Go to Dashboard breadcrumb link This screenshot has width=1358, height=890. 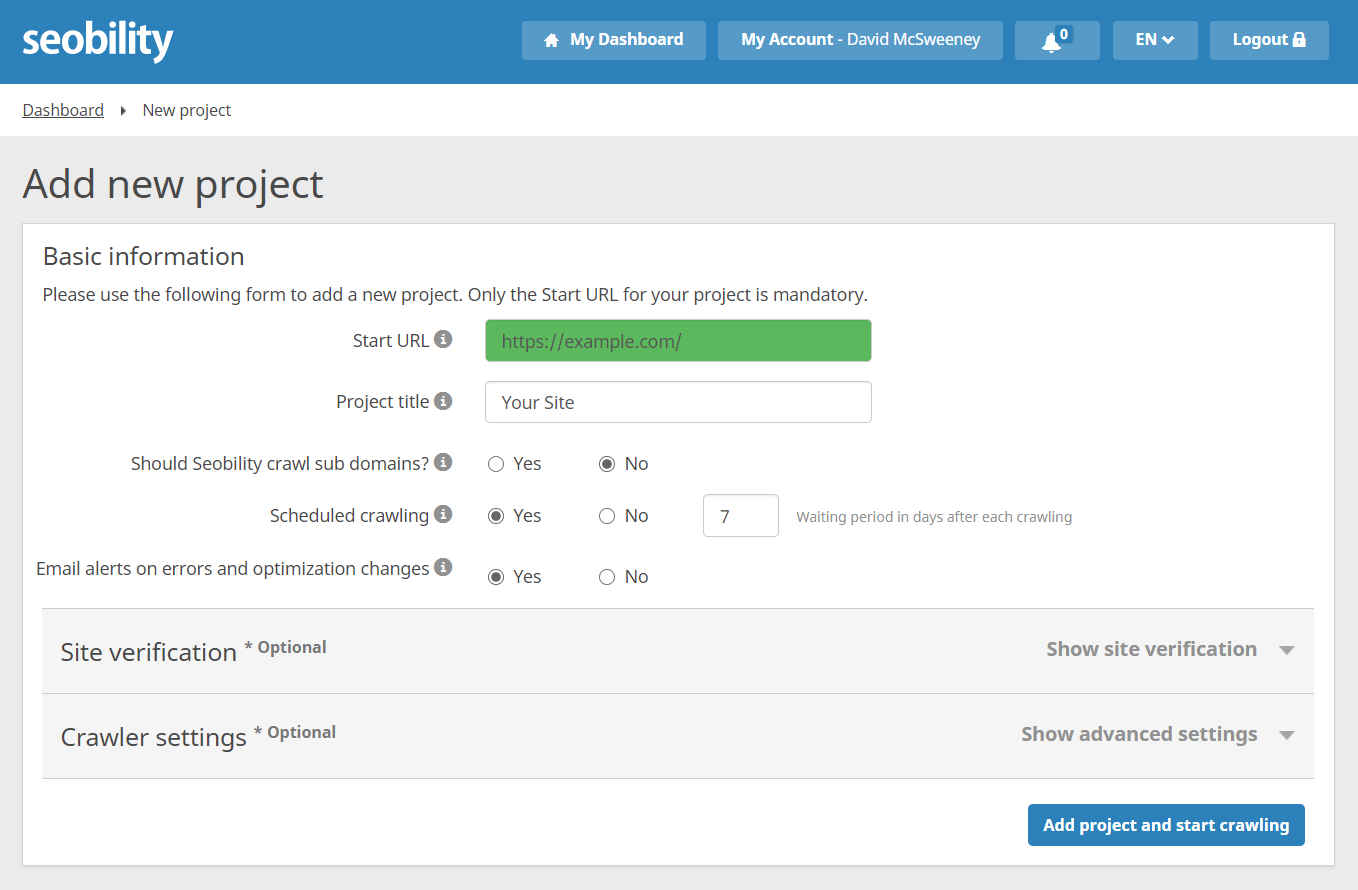point(63,110)
